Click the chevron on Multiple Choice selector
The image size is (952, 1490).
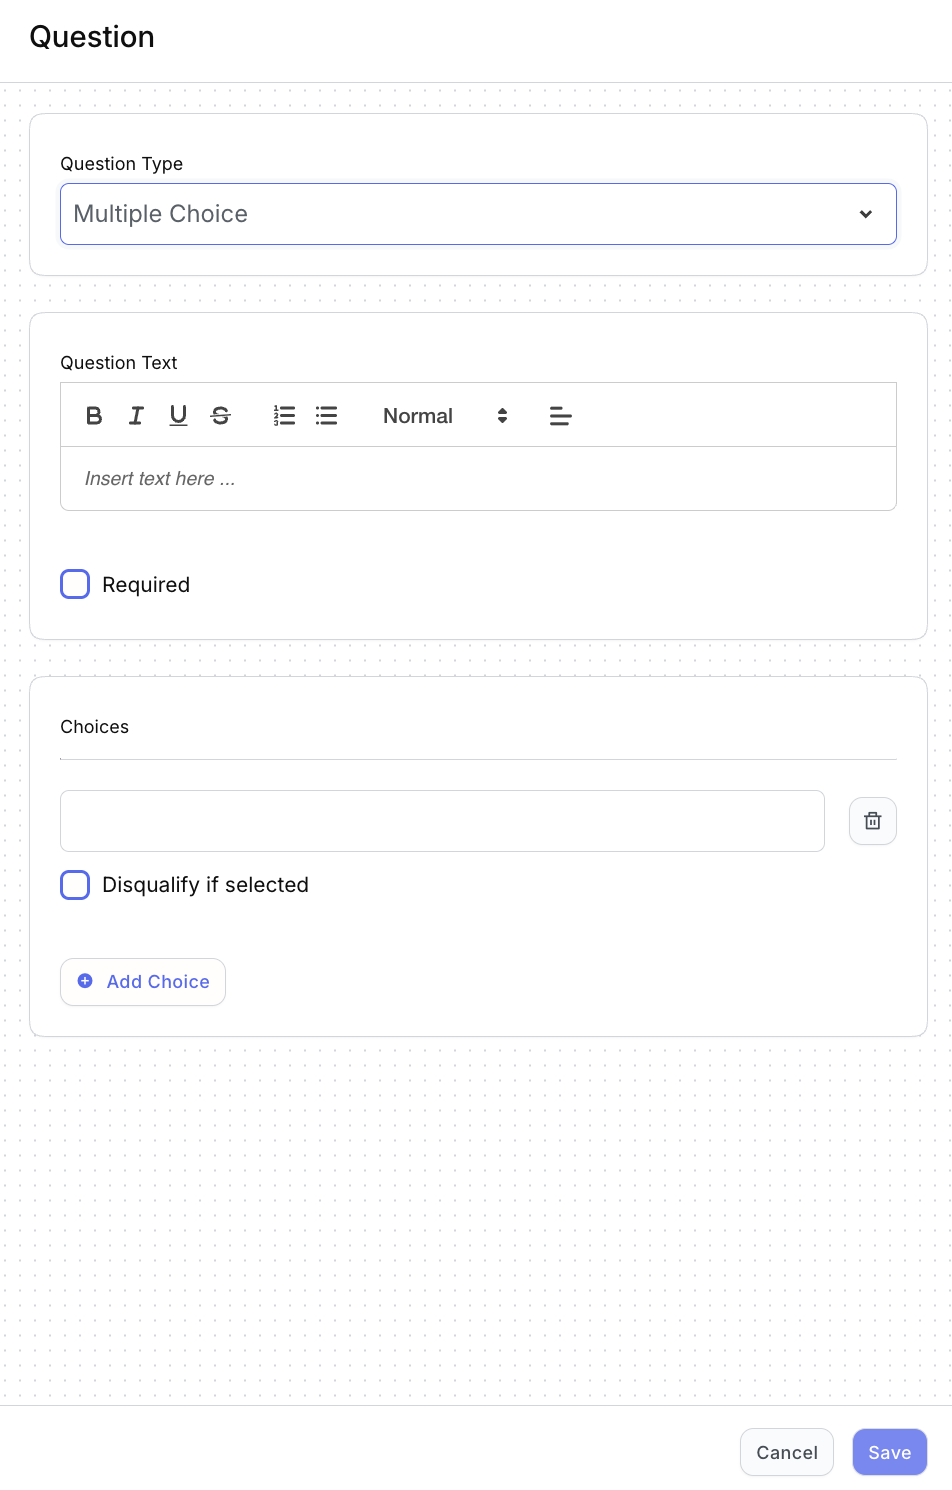(x=866, y=214)
